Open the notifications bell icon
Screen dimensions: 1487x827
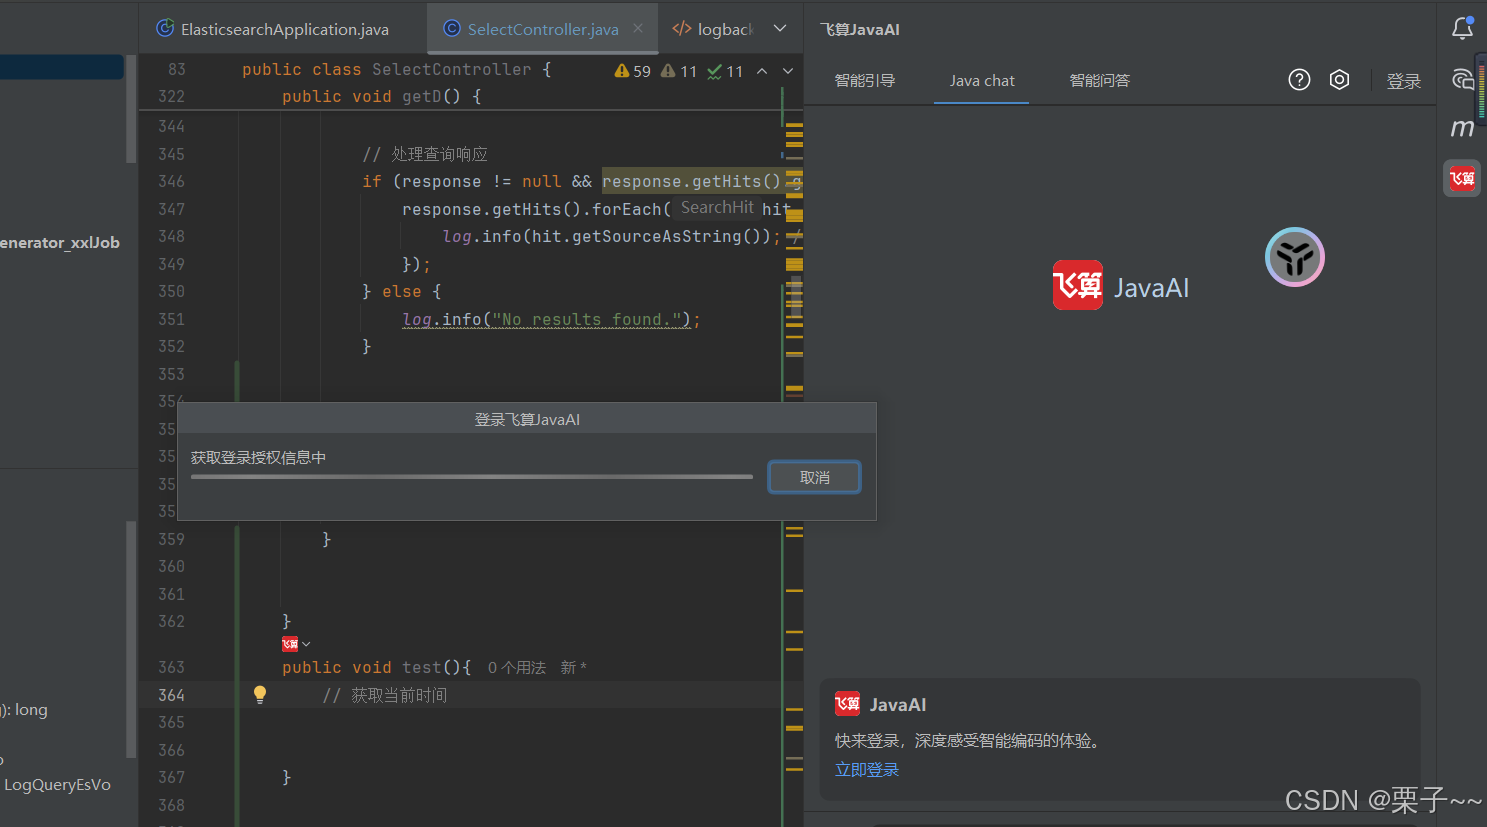[1462, 28]
